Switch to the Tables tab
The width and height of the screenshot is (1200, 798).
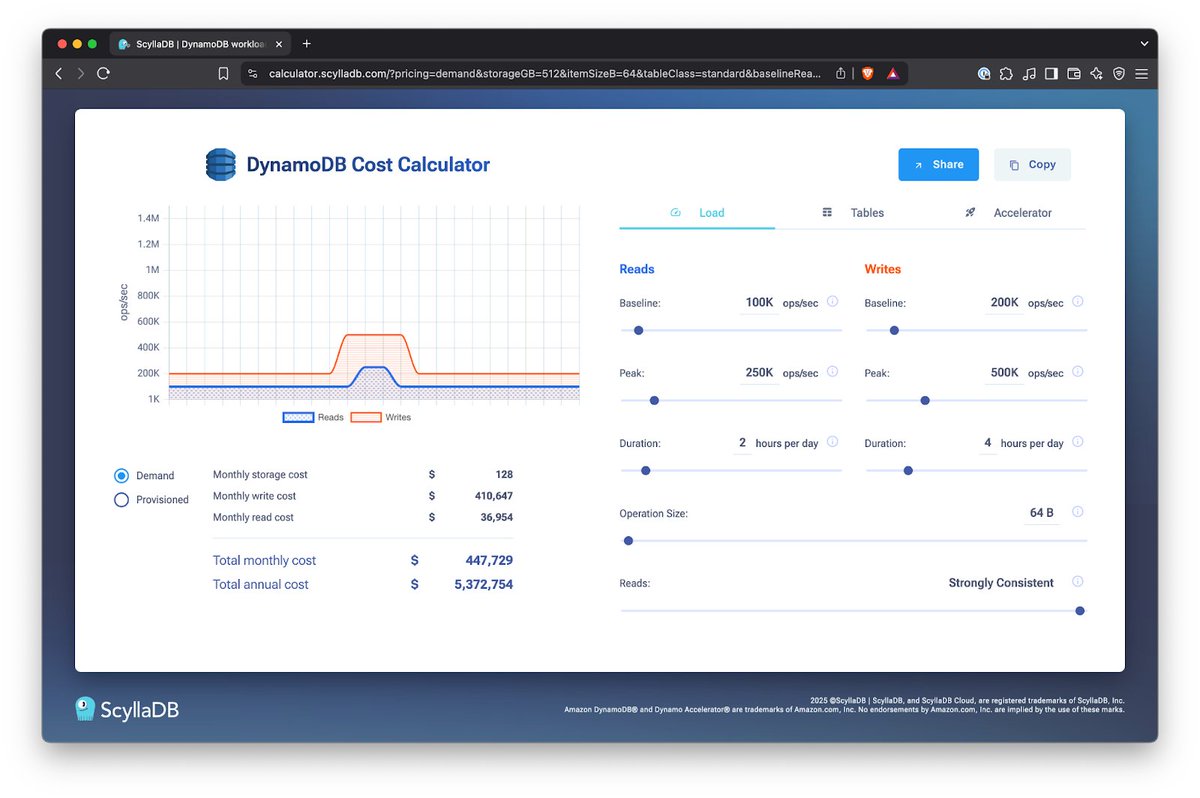click(867, 212)
